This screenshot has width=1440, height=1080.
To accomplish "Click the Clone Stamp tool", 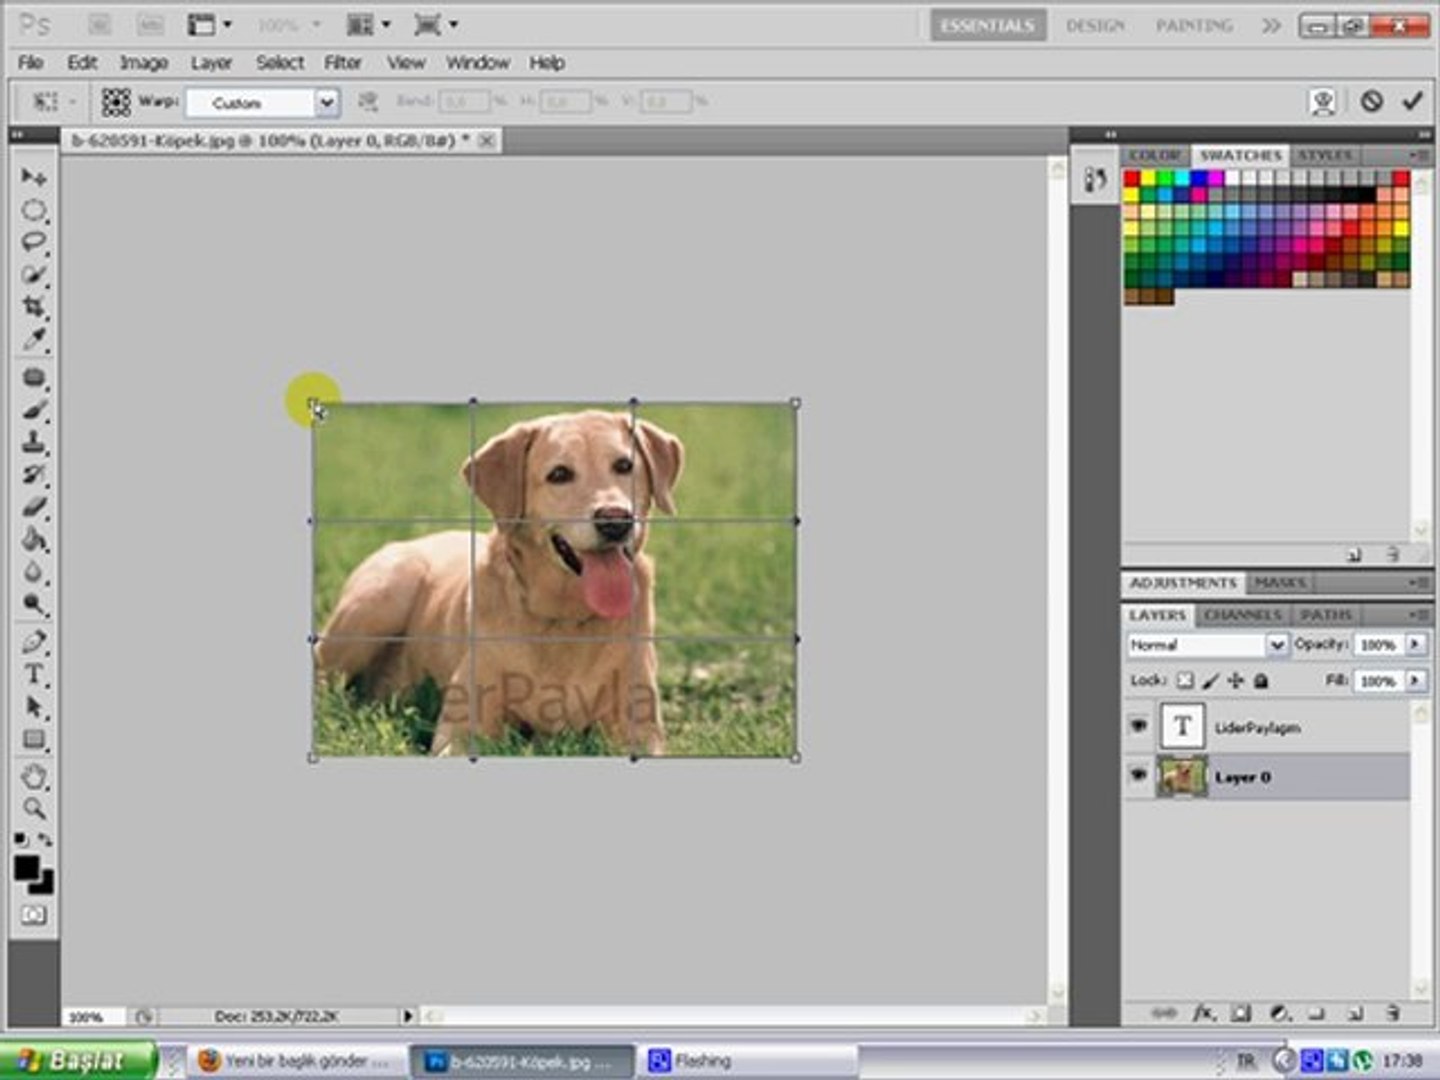I will pyautogui.click(x=34, y=442).
